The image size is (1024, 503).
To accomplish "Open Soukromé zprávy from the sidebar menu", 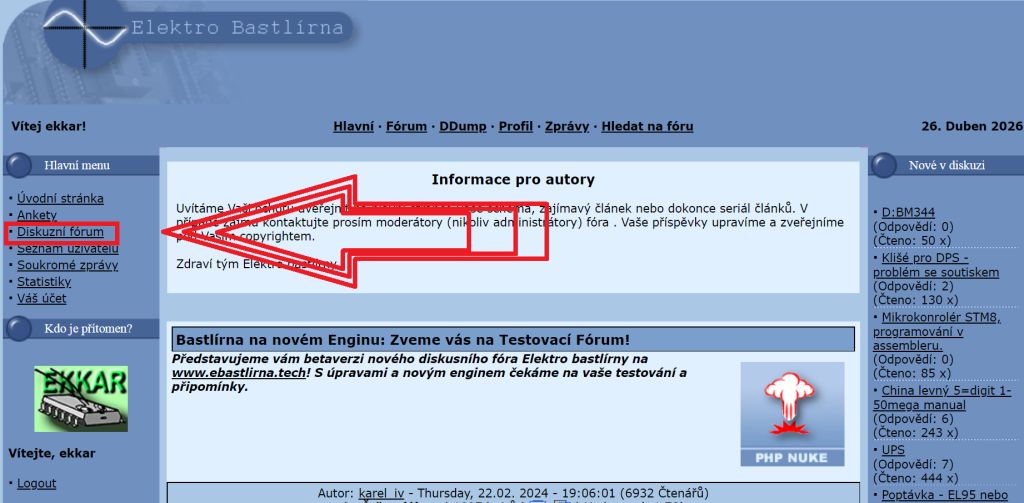I will (x=67, y=265).
